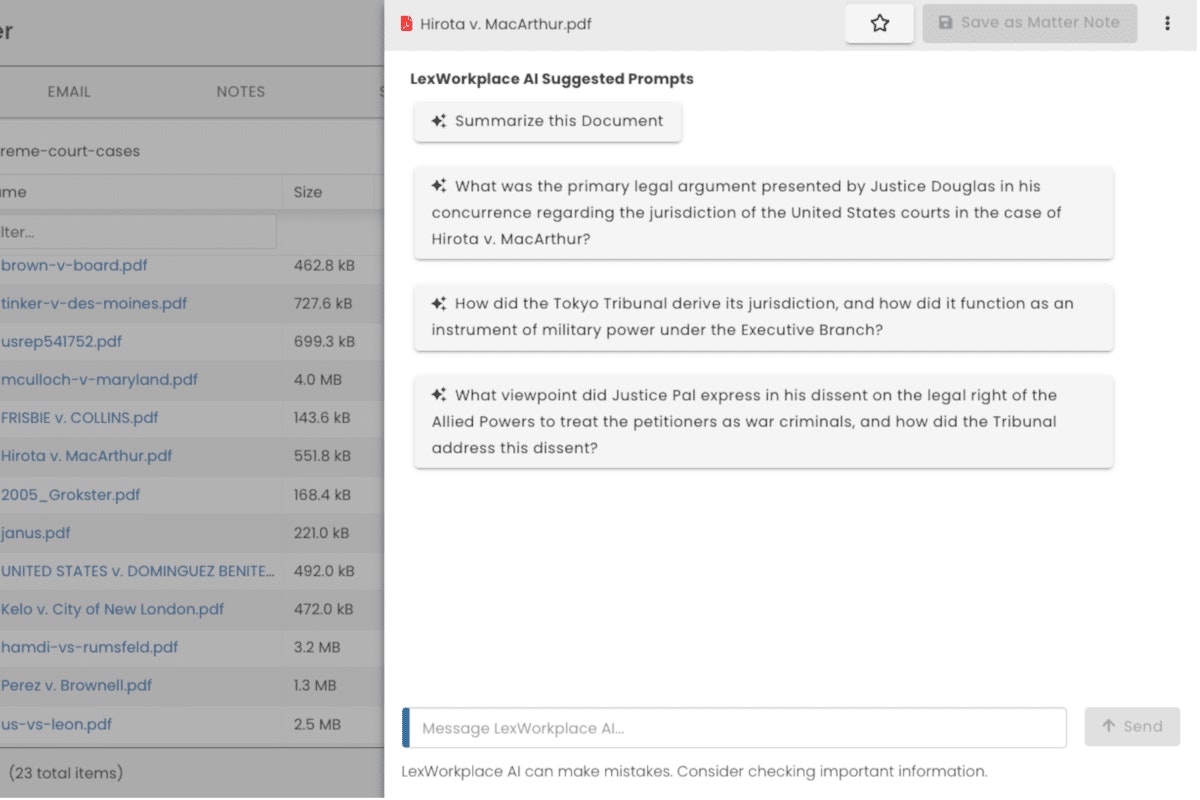
Task: Click Save as Matter Note button
Action: click(x=1029, y=23)
